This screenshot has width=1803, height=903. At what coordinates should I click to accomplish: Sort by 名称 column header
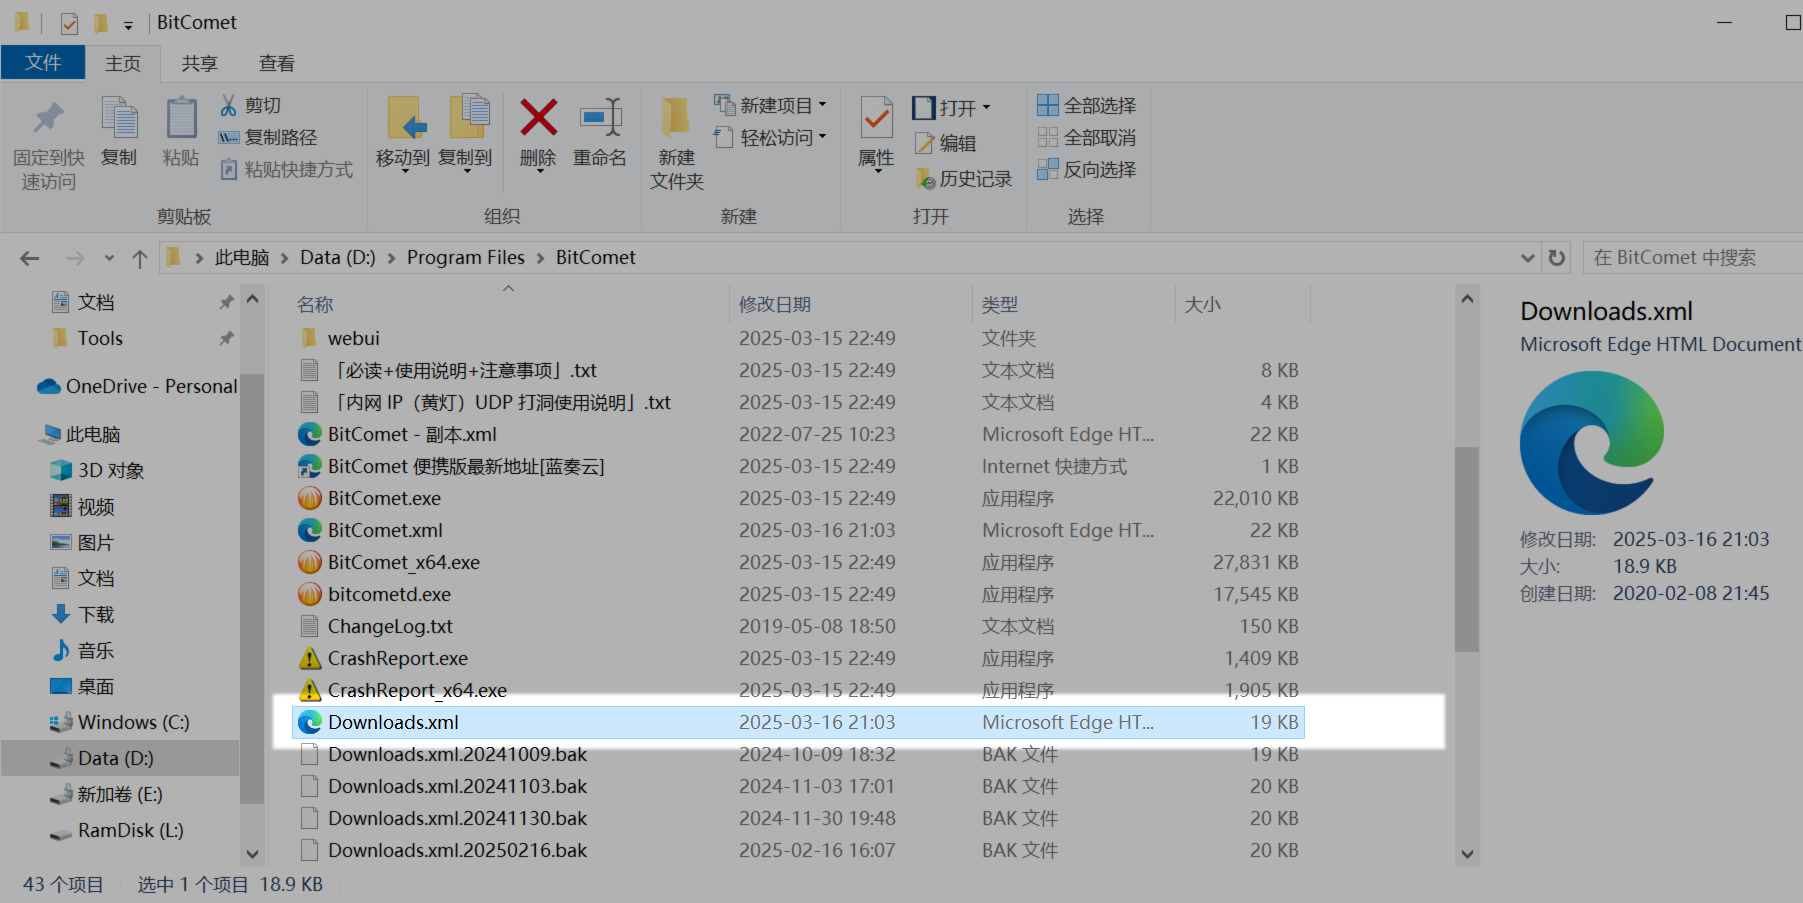(x=315, y=304)
